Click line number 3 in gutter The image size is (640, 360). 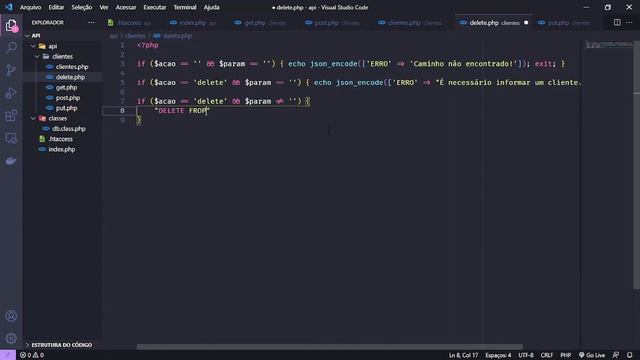click(122, 64)
